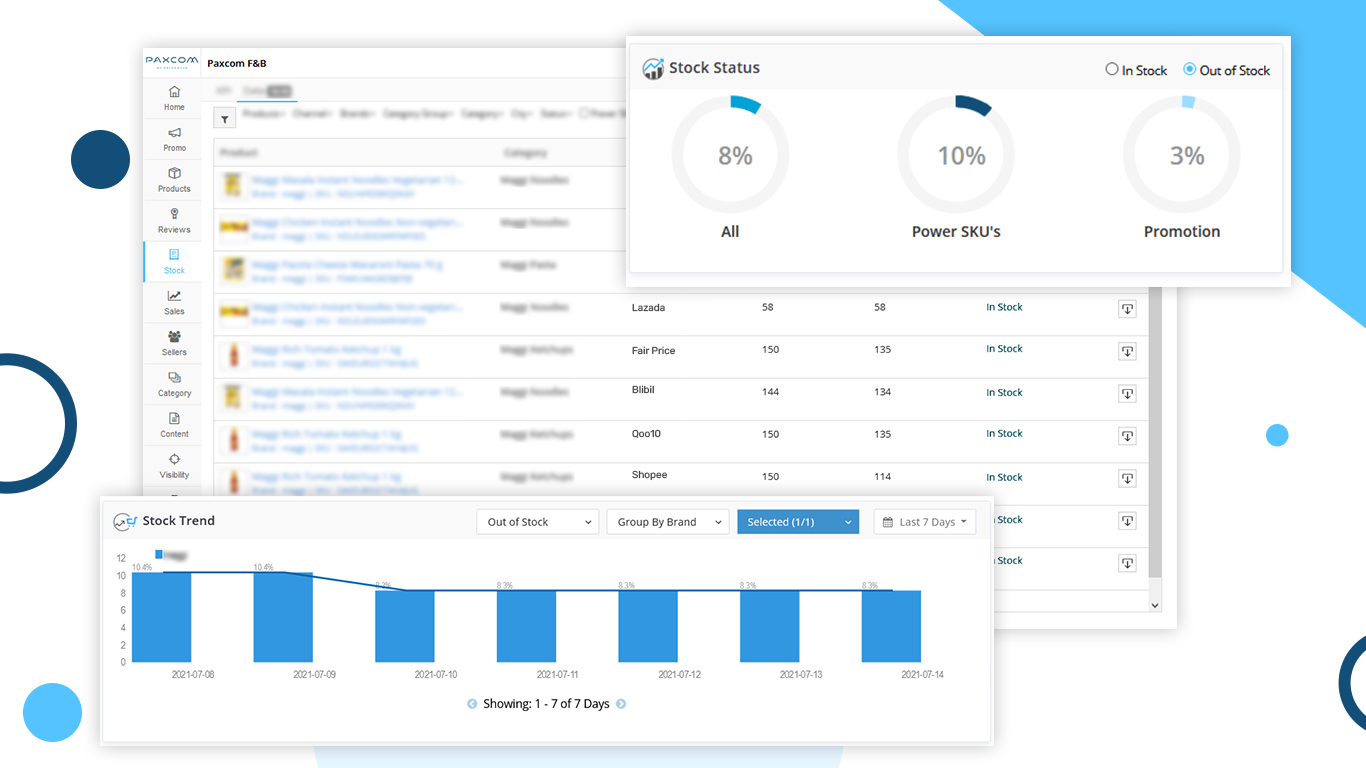Screen dimensions: 1366x768
Task: Tick the Power SKU checkbox in filters
Action: tap(583, 114)
